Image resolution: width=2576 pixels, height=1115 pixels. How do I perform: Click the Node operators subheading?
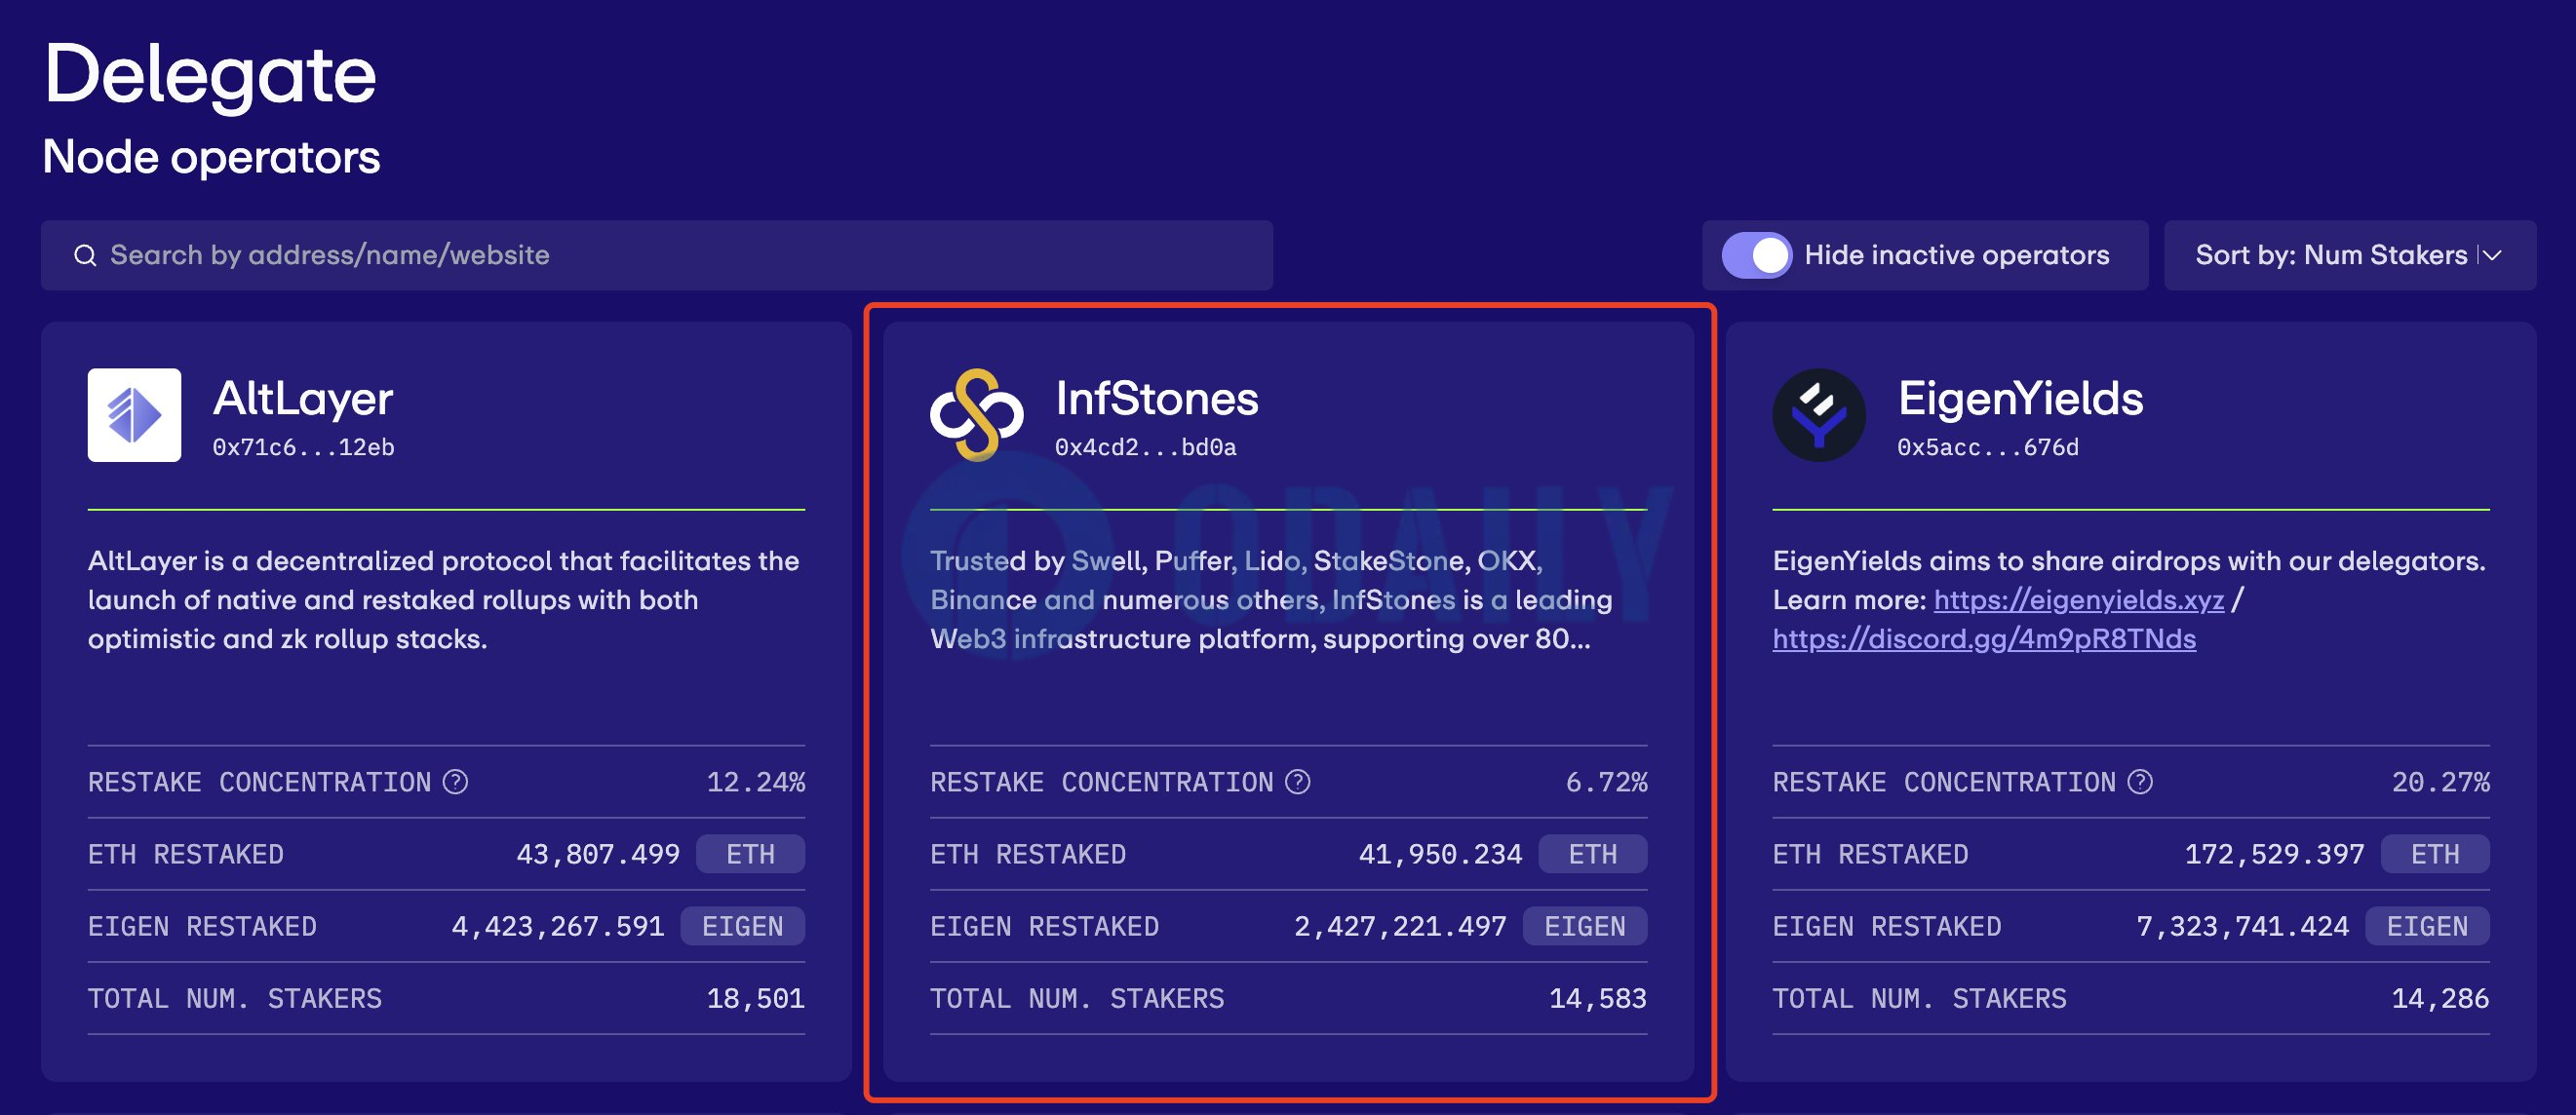pos(211,157)
